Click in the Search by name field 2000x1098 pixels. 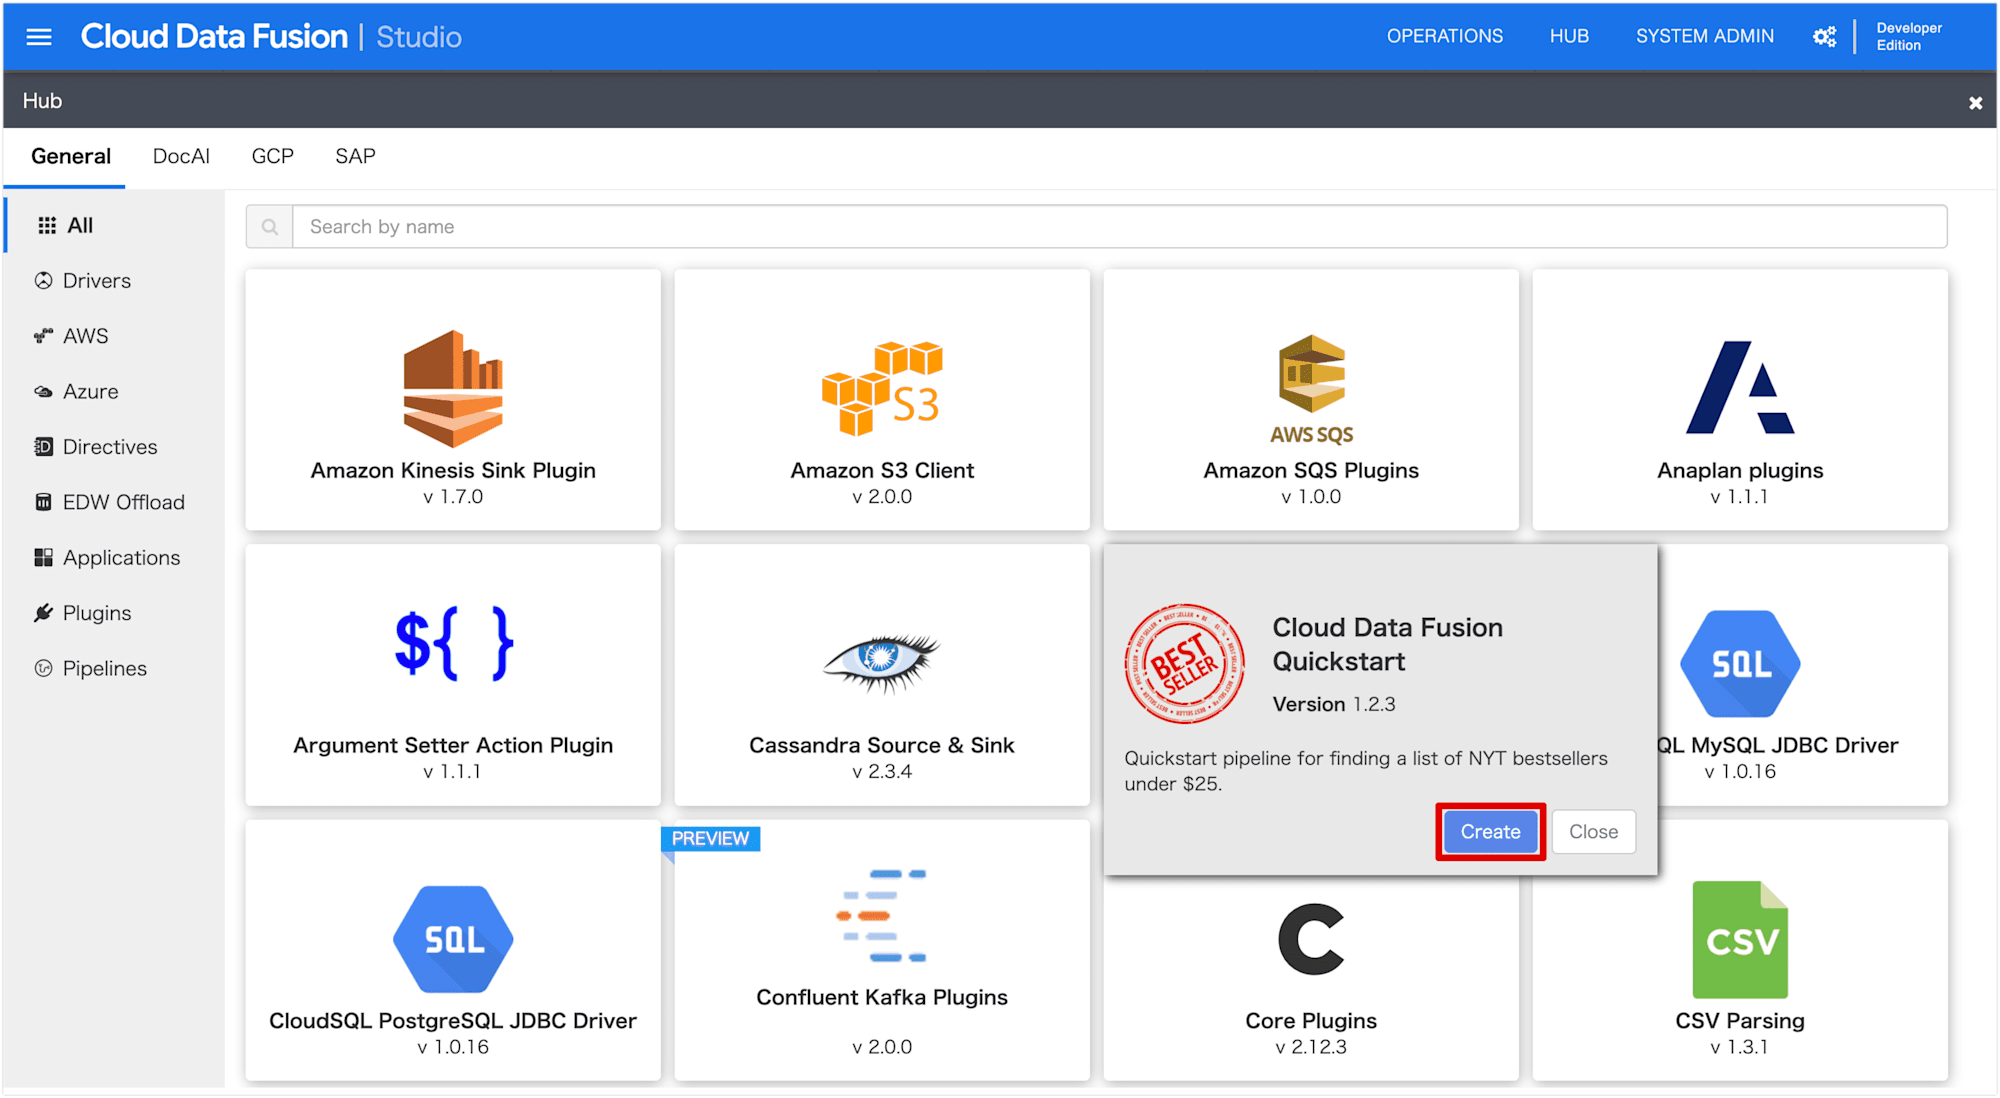coord(1119,227)
